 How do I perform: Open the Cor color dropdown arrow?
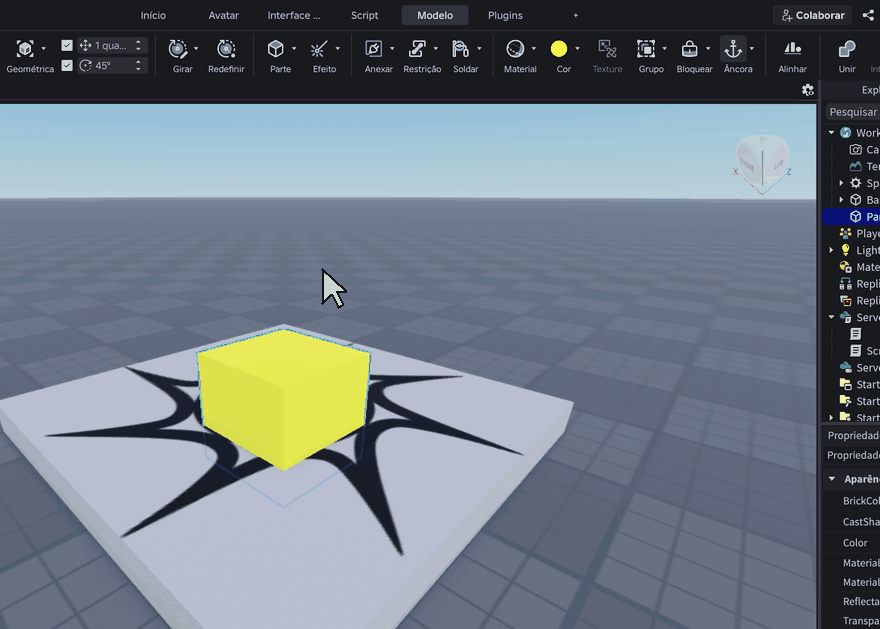tap(577, 49)
